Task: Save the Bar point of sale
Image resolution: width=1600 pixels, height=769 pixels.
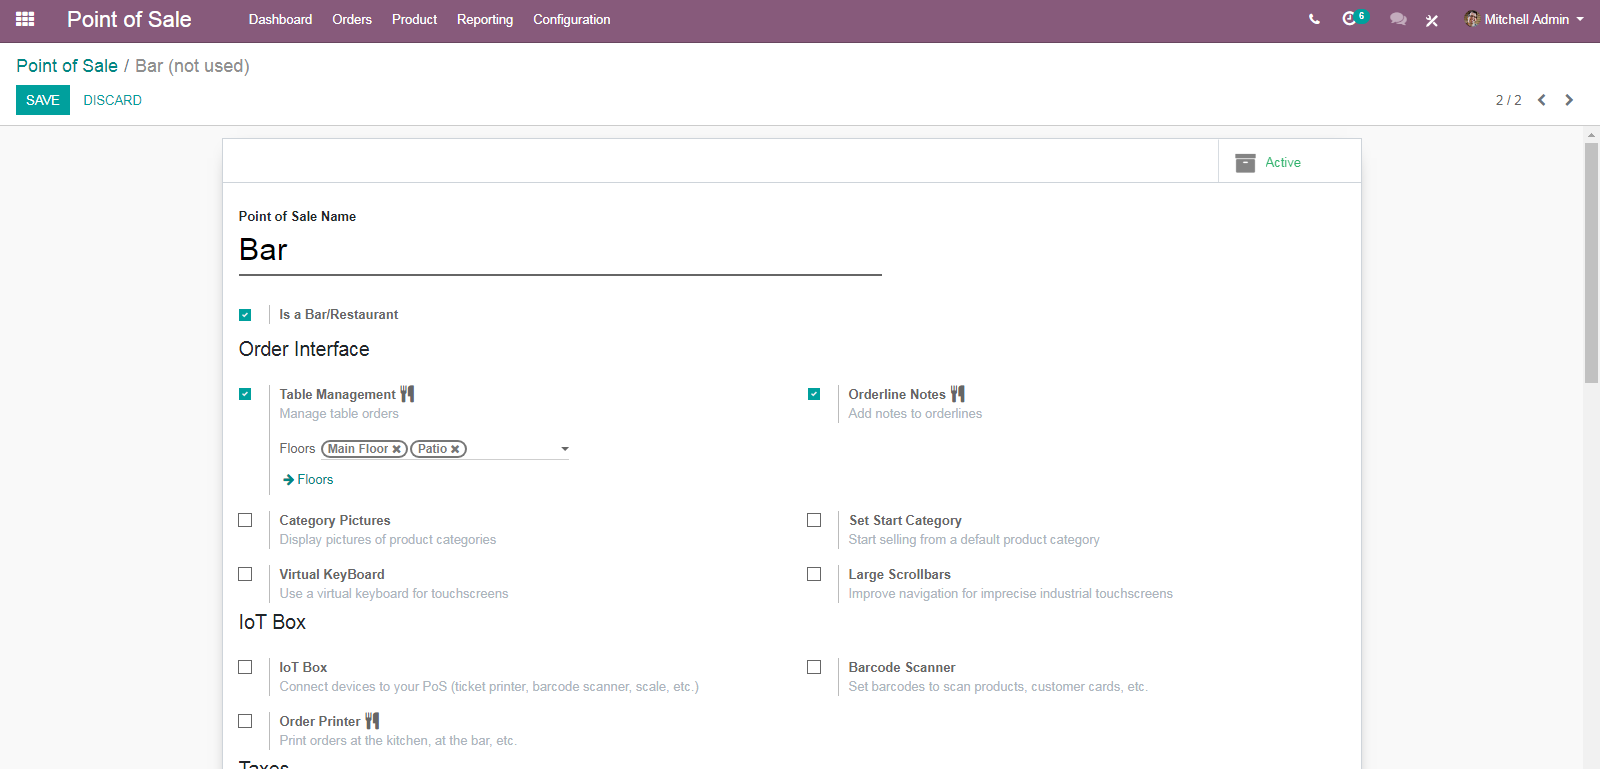Action: tap(43, 100)
